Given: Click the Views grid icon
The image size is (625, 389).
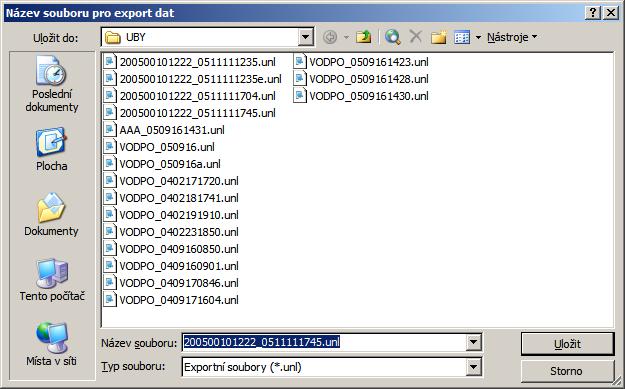Looking at the screenshot, I should [x=462, y=37].
